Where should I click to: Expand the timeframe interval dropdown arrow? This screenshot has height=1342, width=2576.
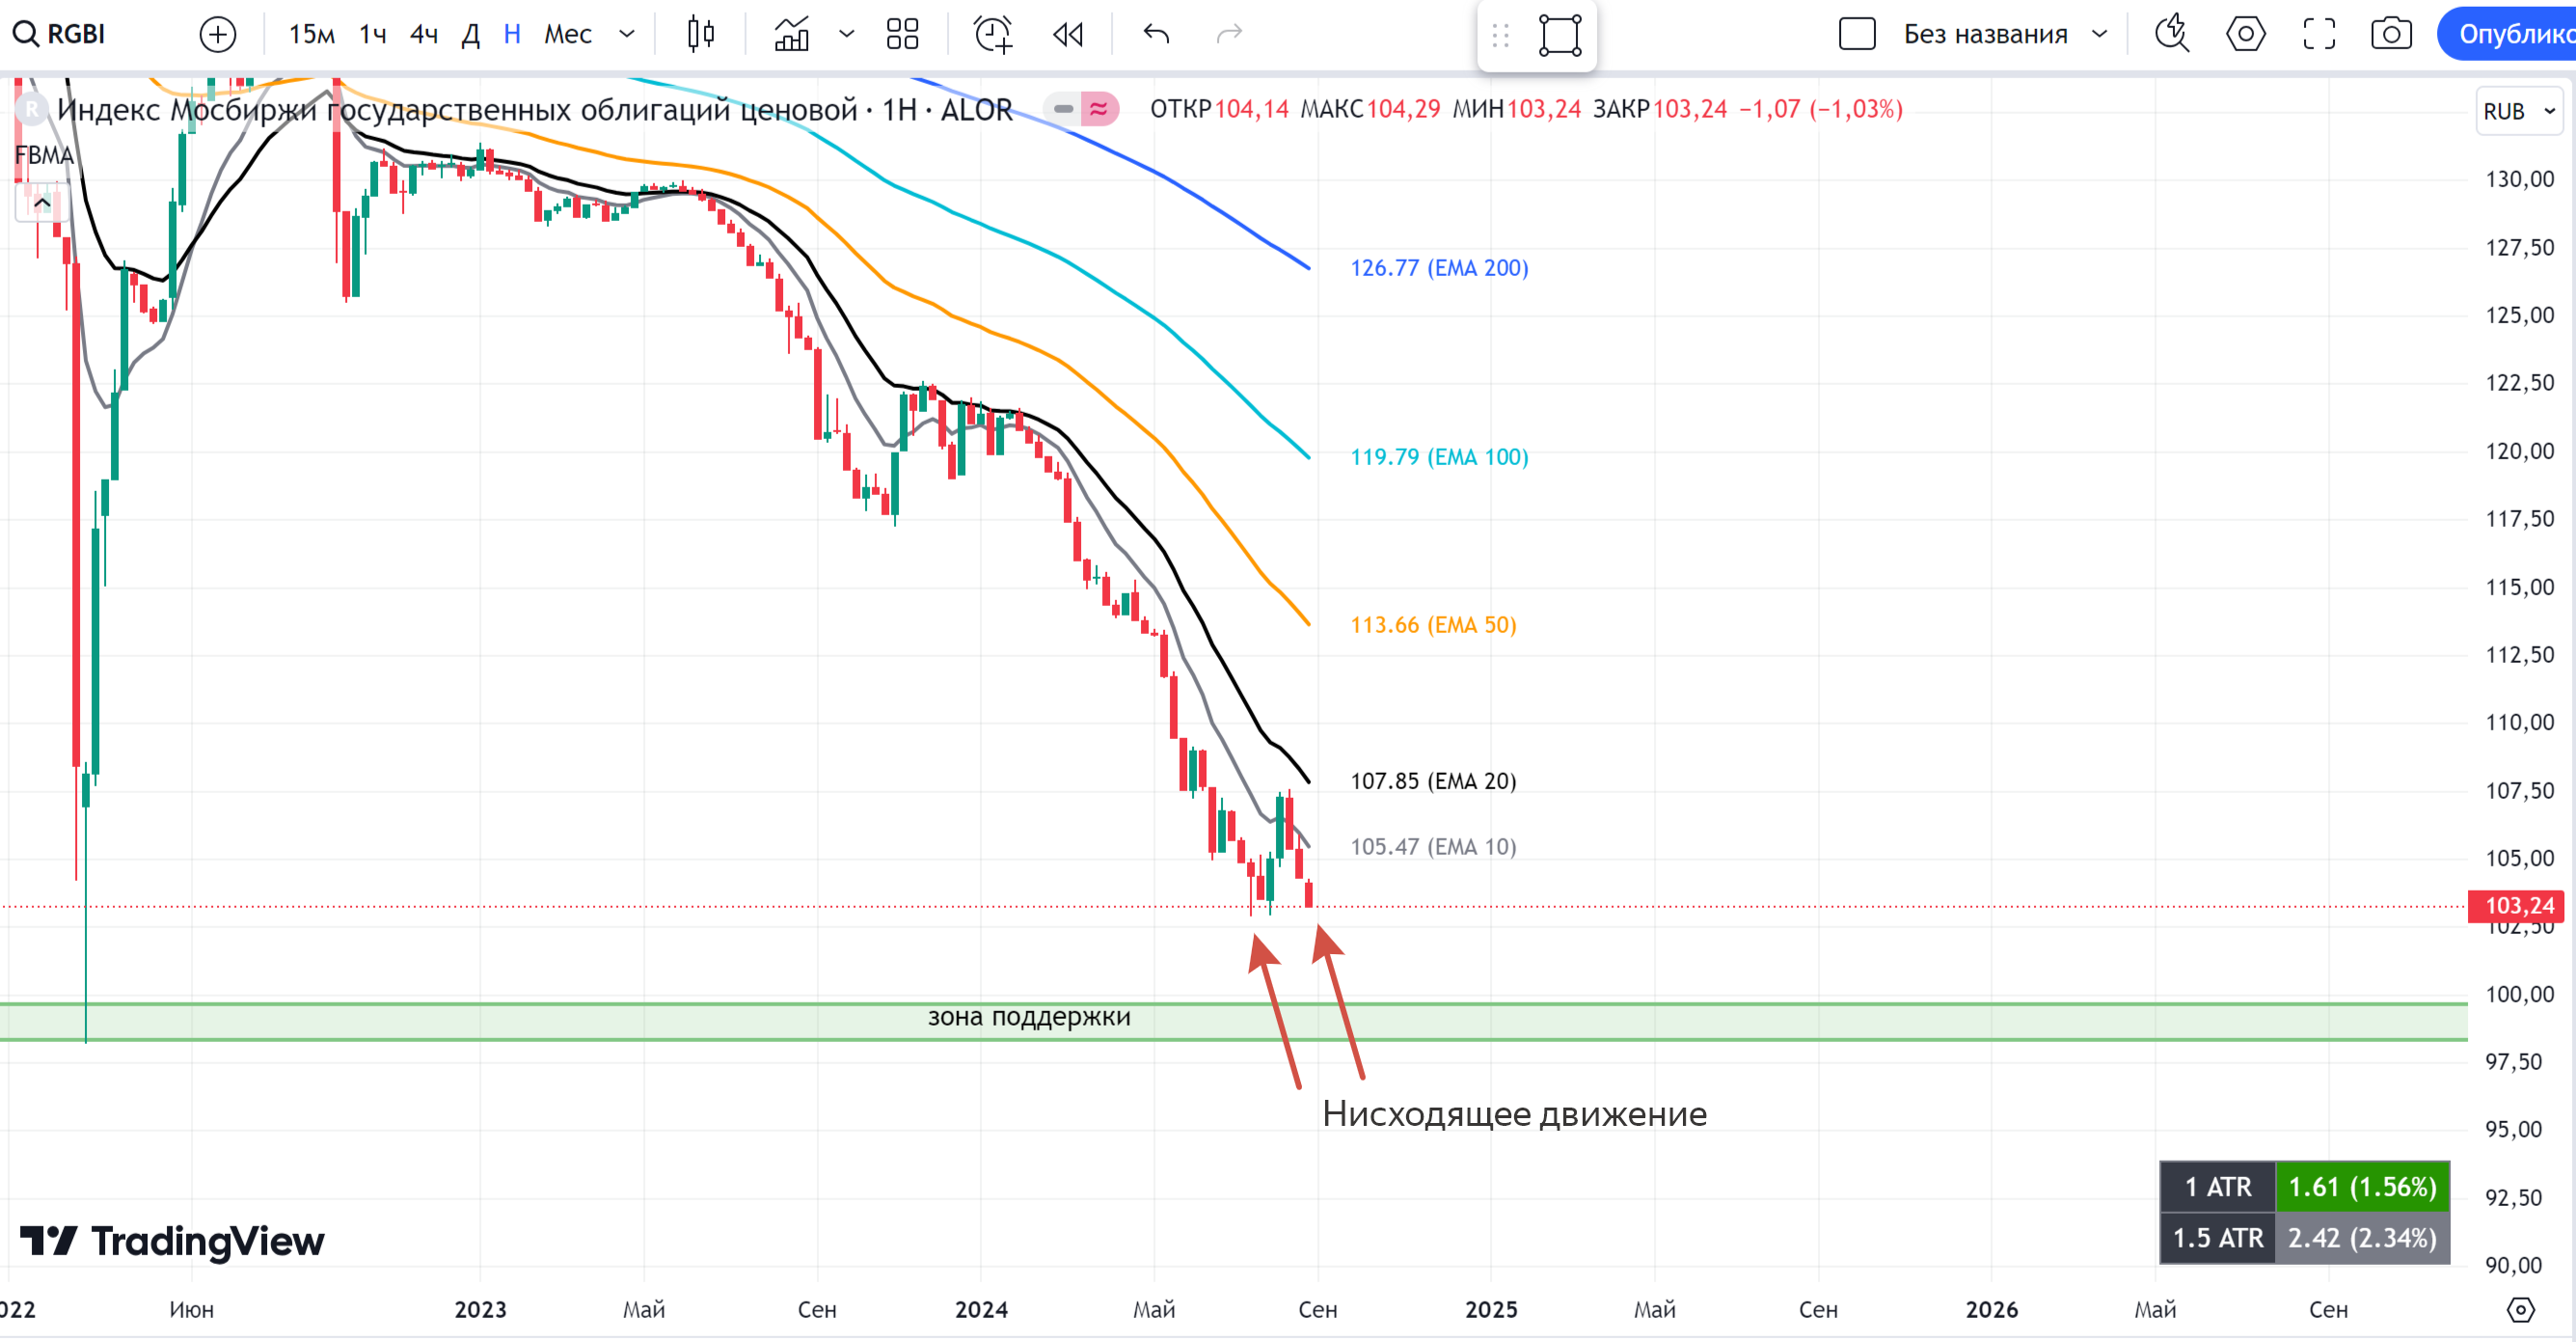tap(627, 34)
